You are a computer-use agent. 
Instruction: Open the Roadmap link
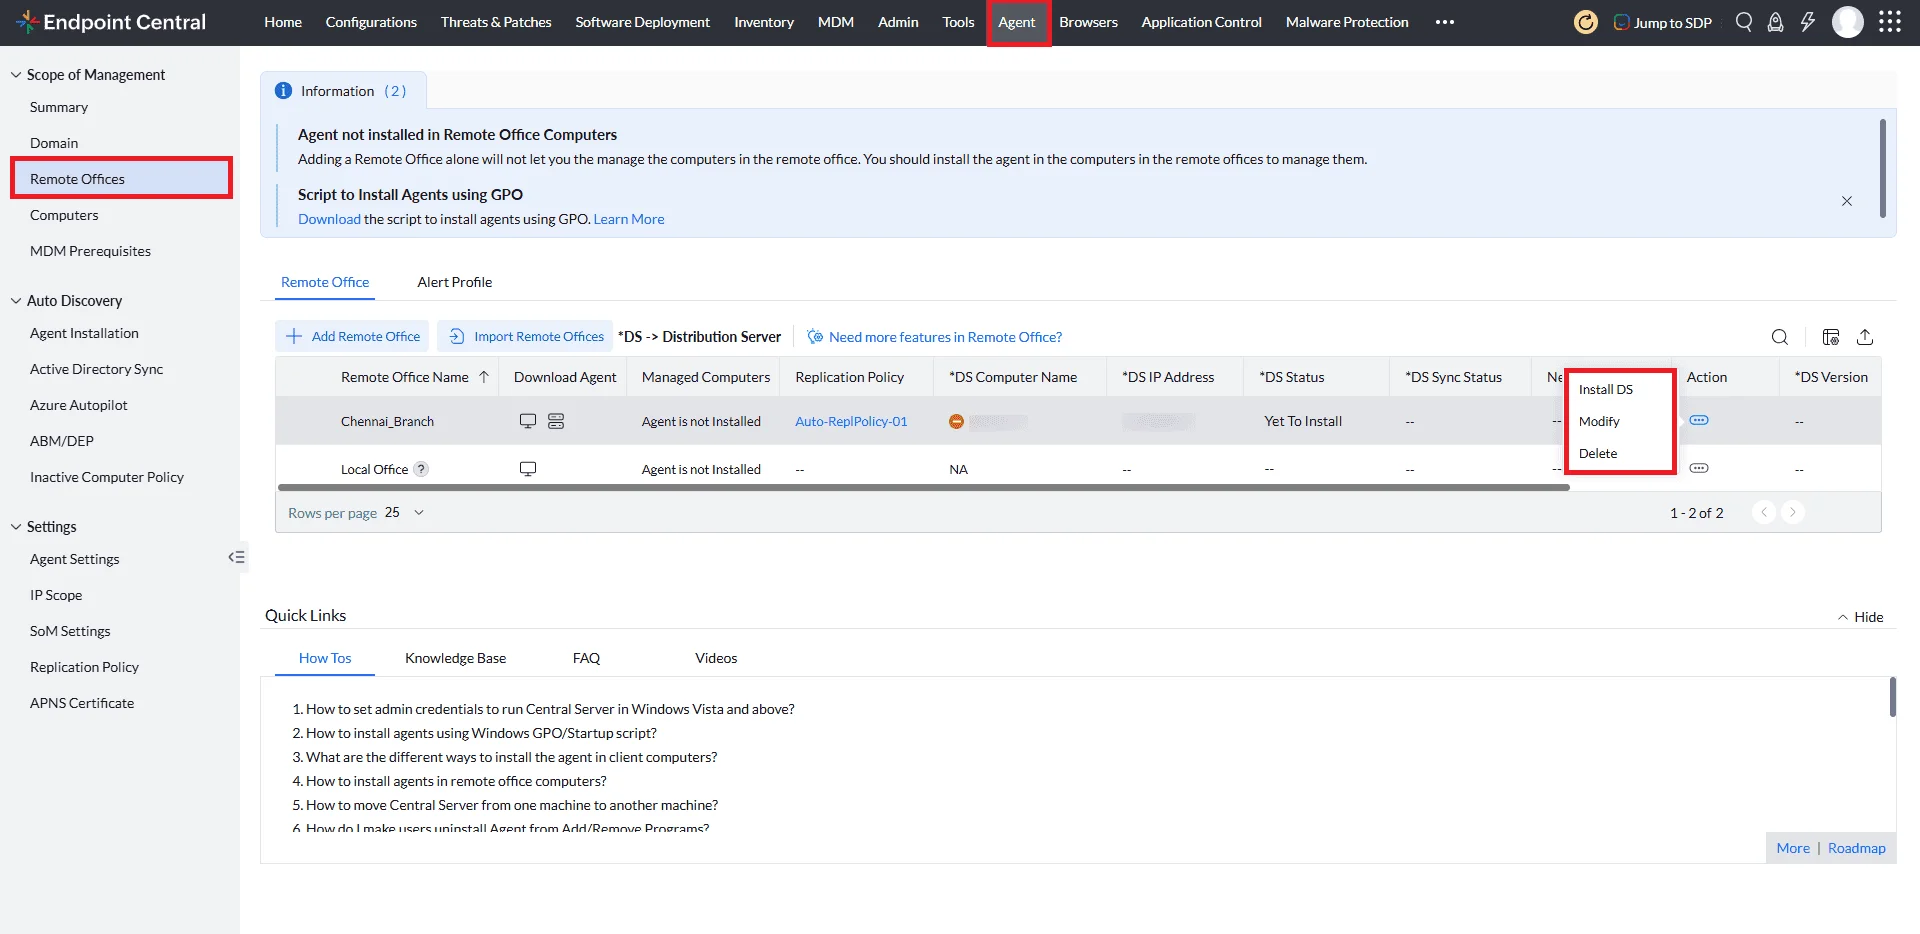click(1857, 848)
